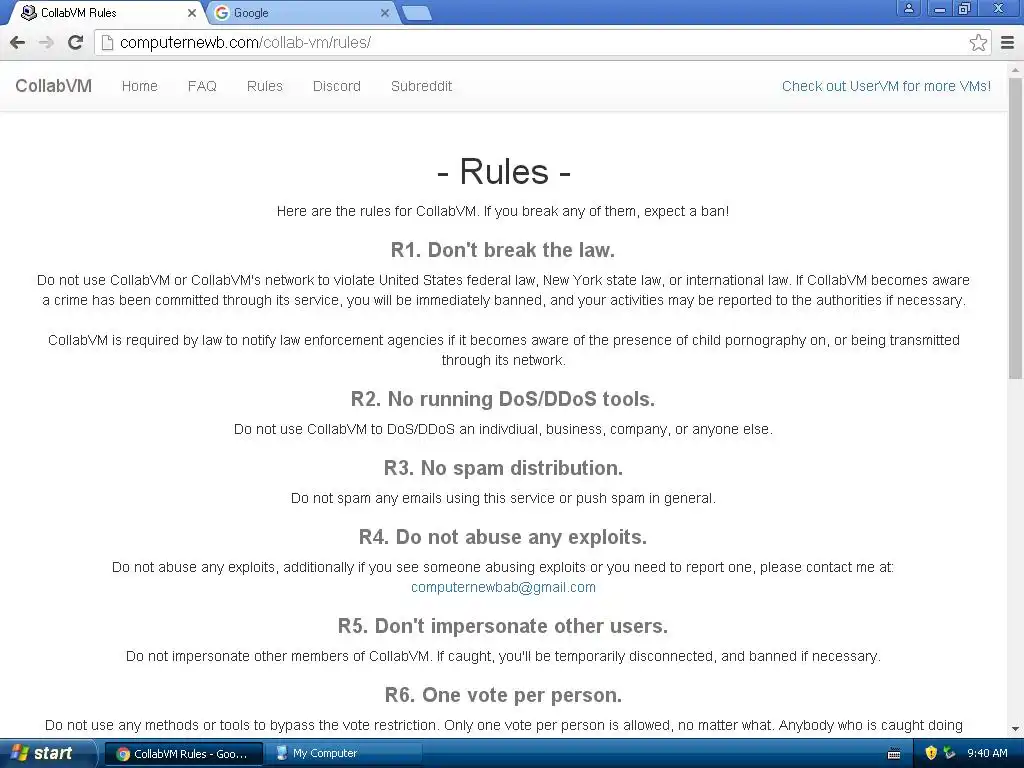The width and height of the screenshot is (1024, 768).
Task: Open the Home nav item
Action: (x=140, y=86)
